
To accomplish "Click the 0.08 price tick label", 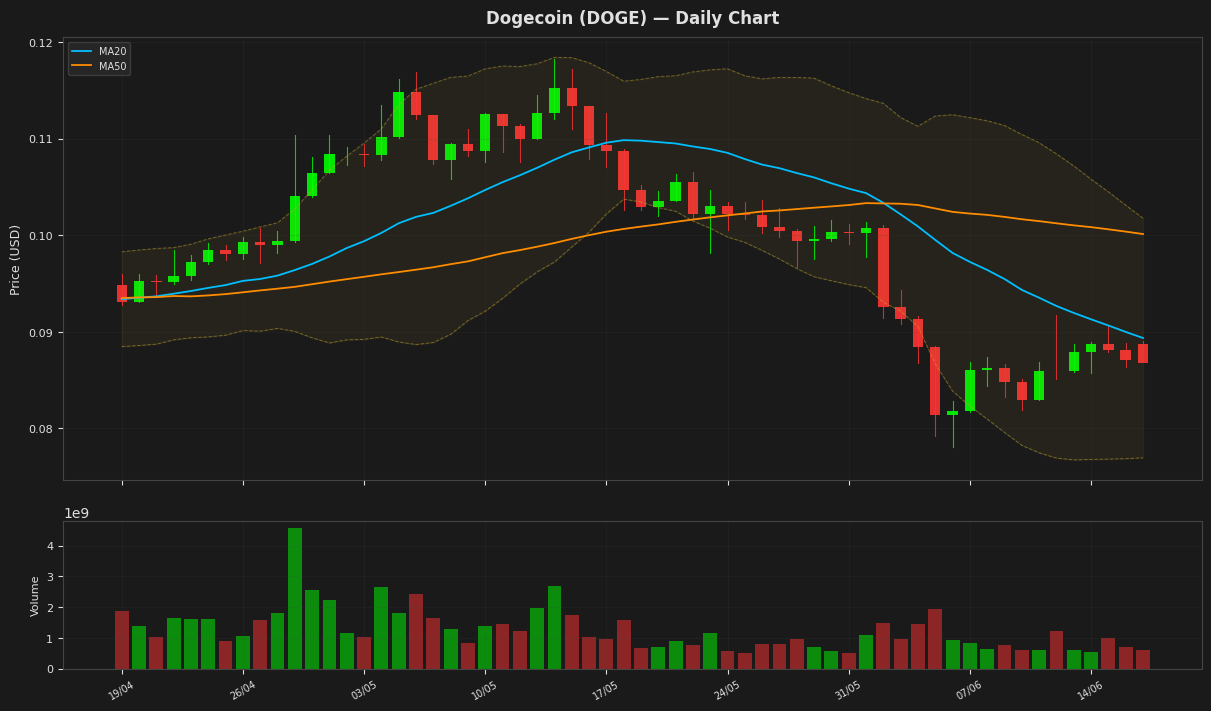I will tap(41, 429).
